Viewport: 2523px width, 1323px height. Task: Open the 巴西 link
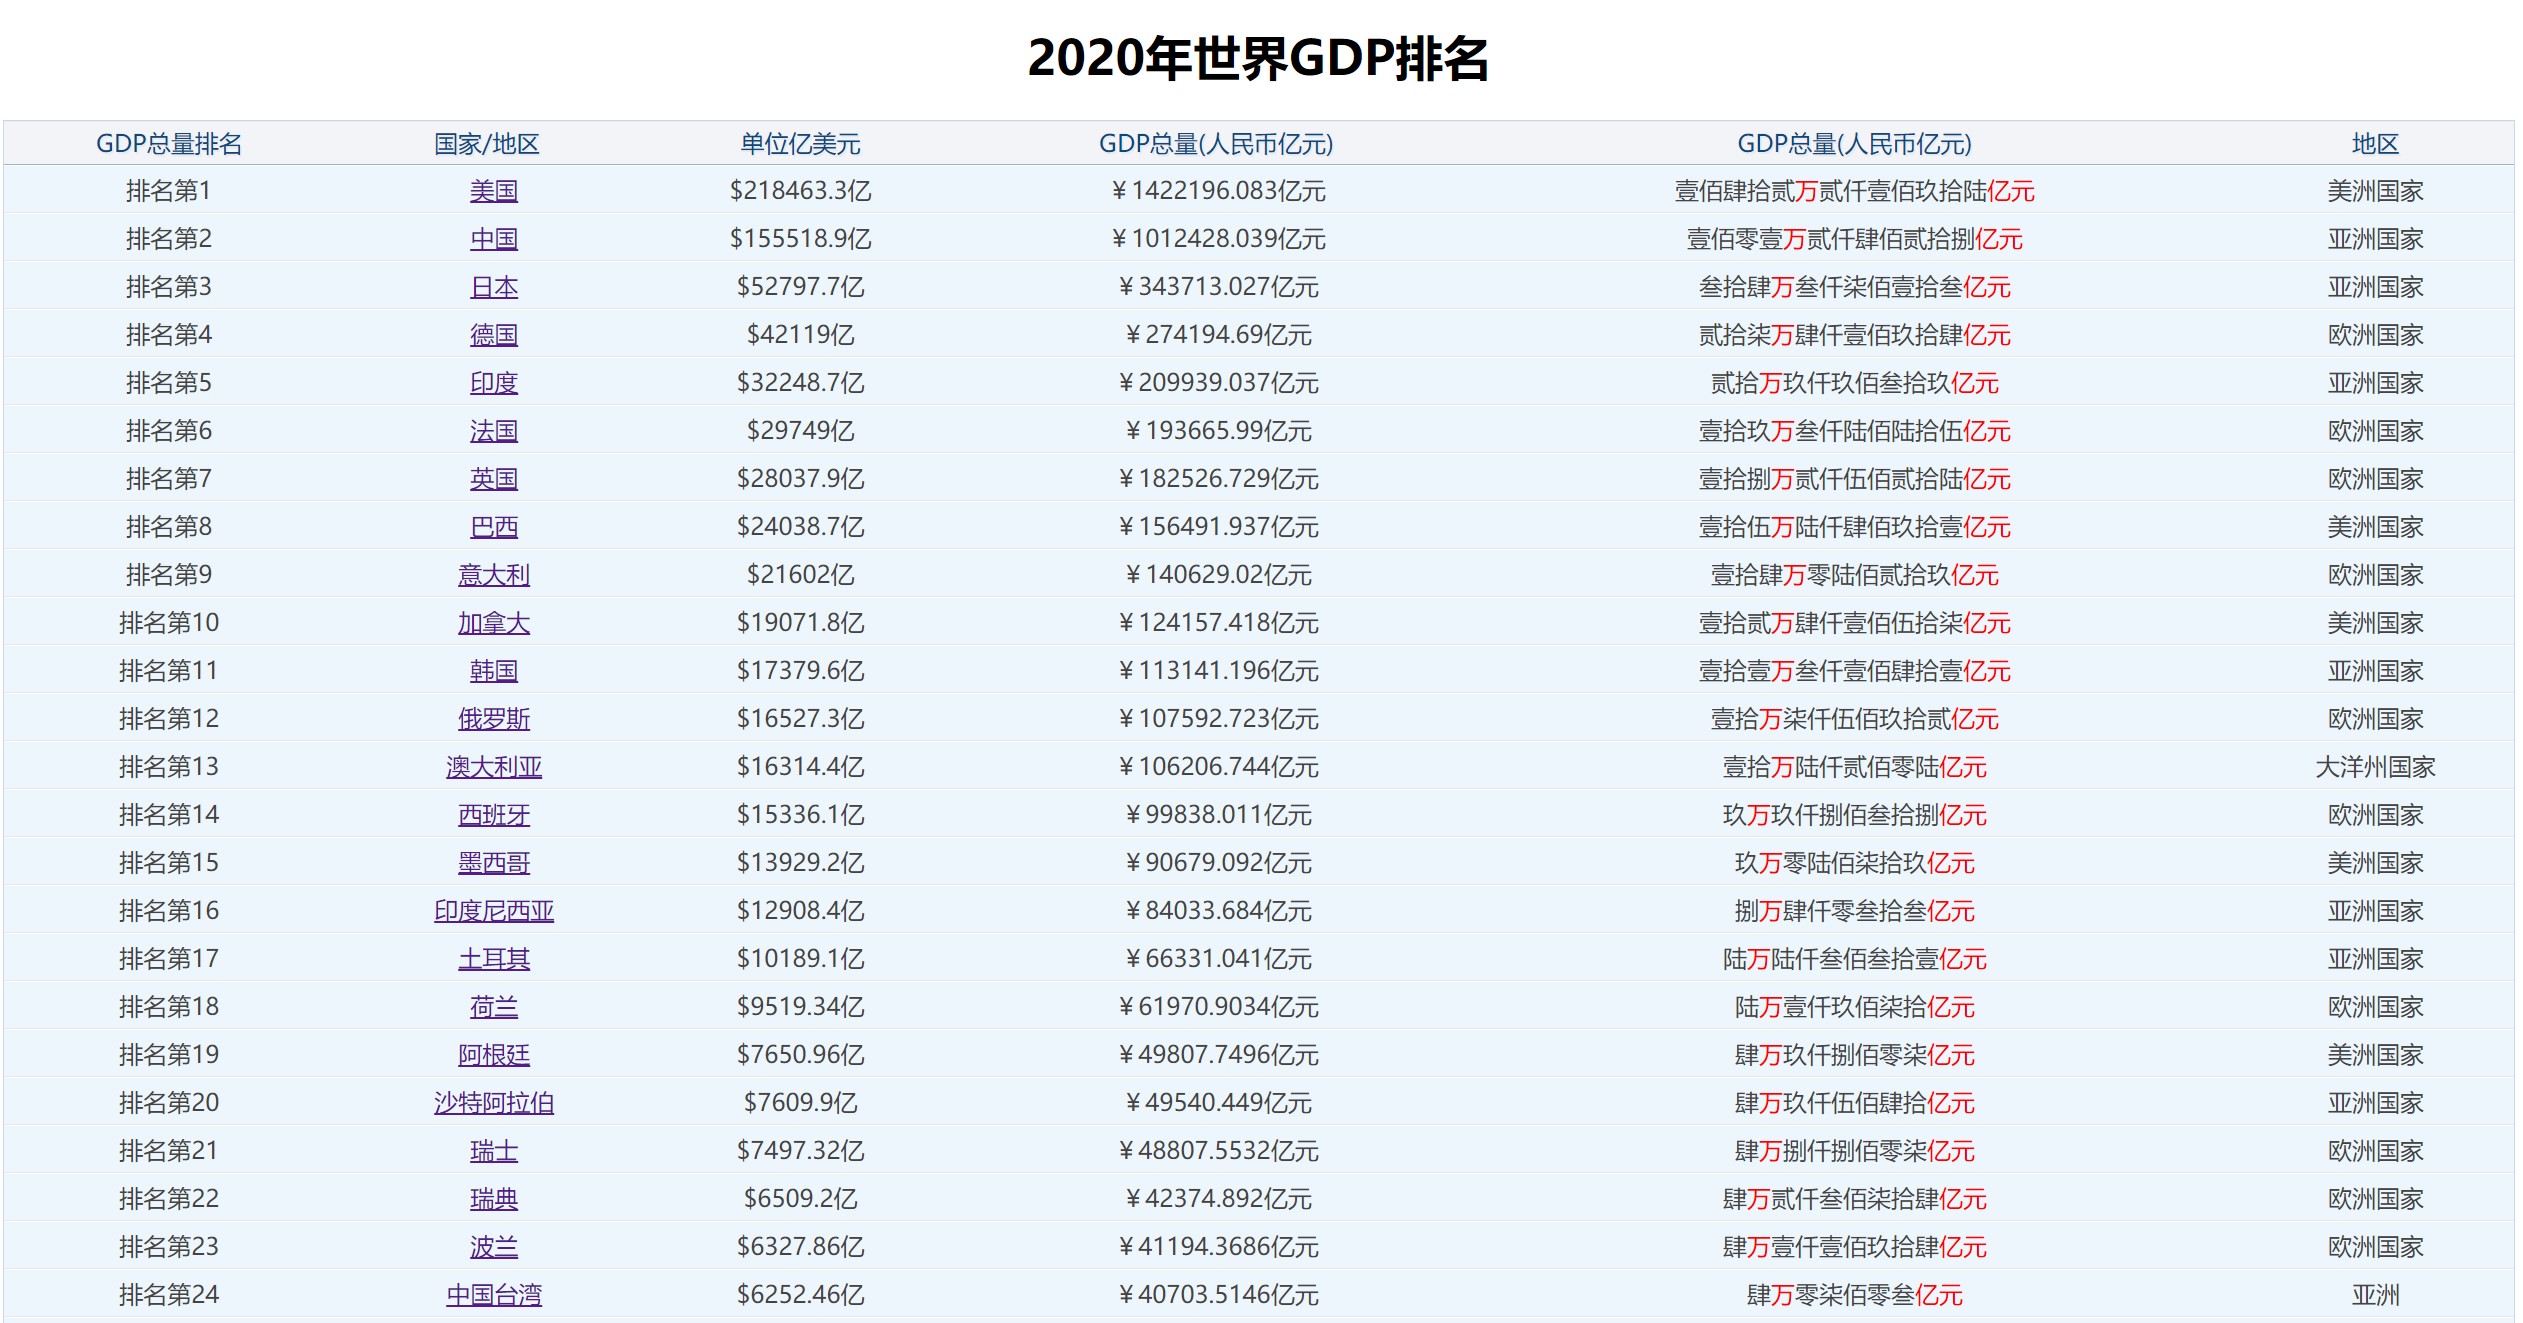click(494, 527)
